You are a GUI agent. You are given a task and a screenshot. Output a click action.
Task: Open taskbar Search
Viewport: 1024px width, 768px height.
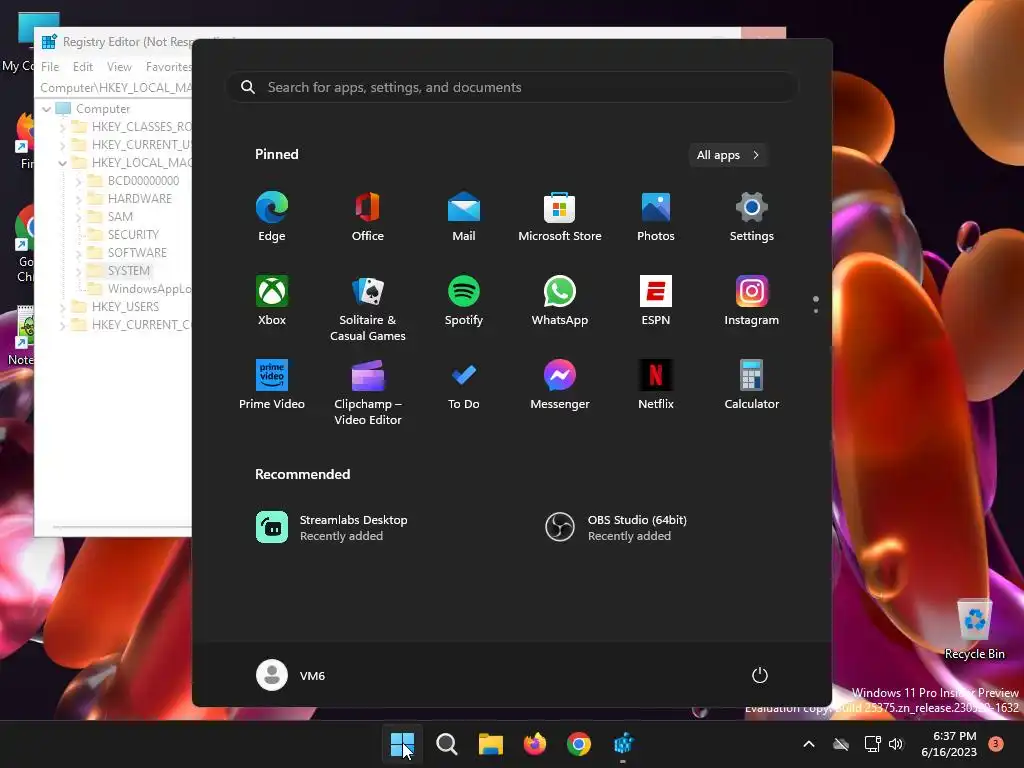[x=447, y=744]
